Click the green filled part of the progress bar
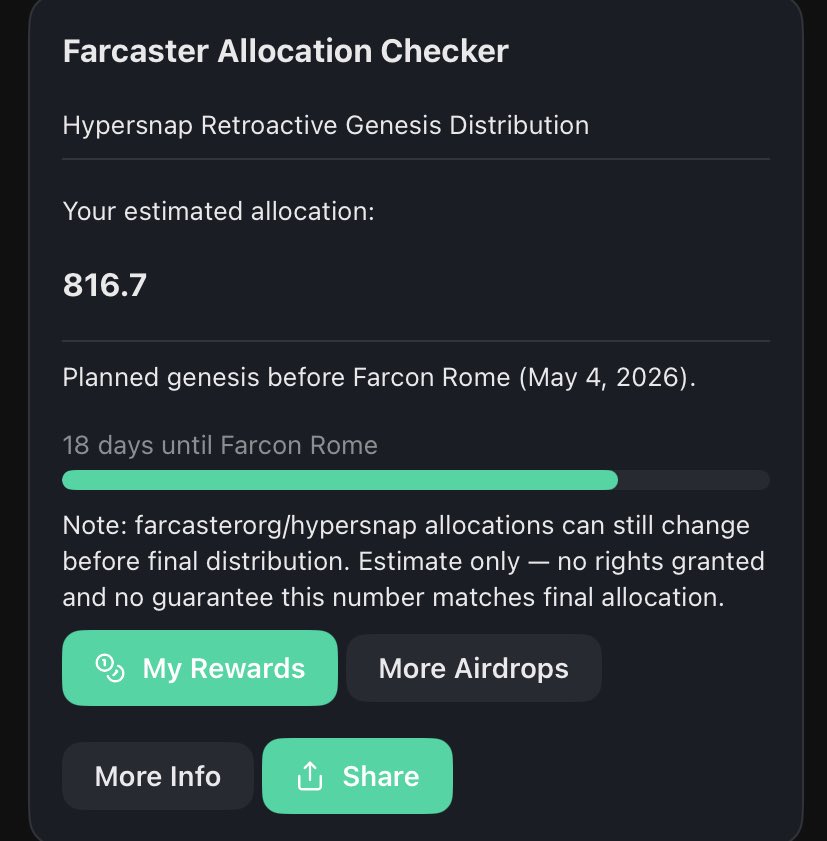This screenshot has width=827, height=841. (340, 480)
